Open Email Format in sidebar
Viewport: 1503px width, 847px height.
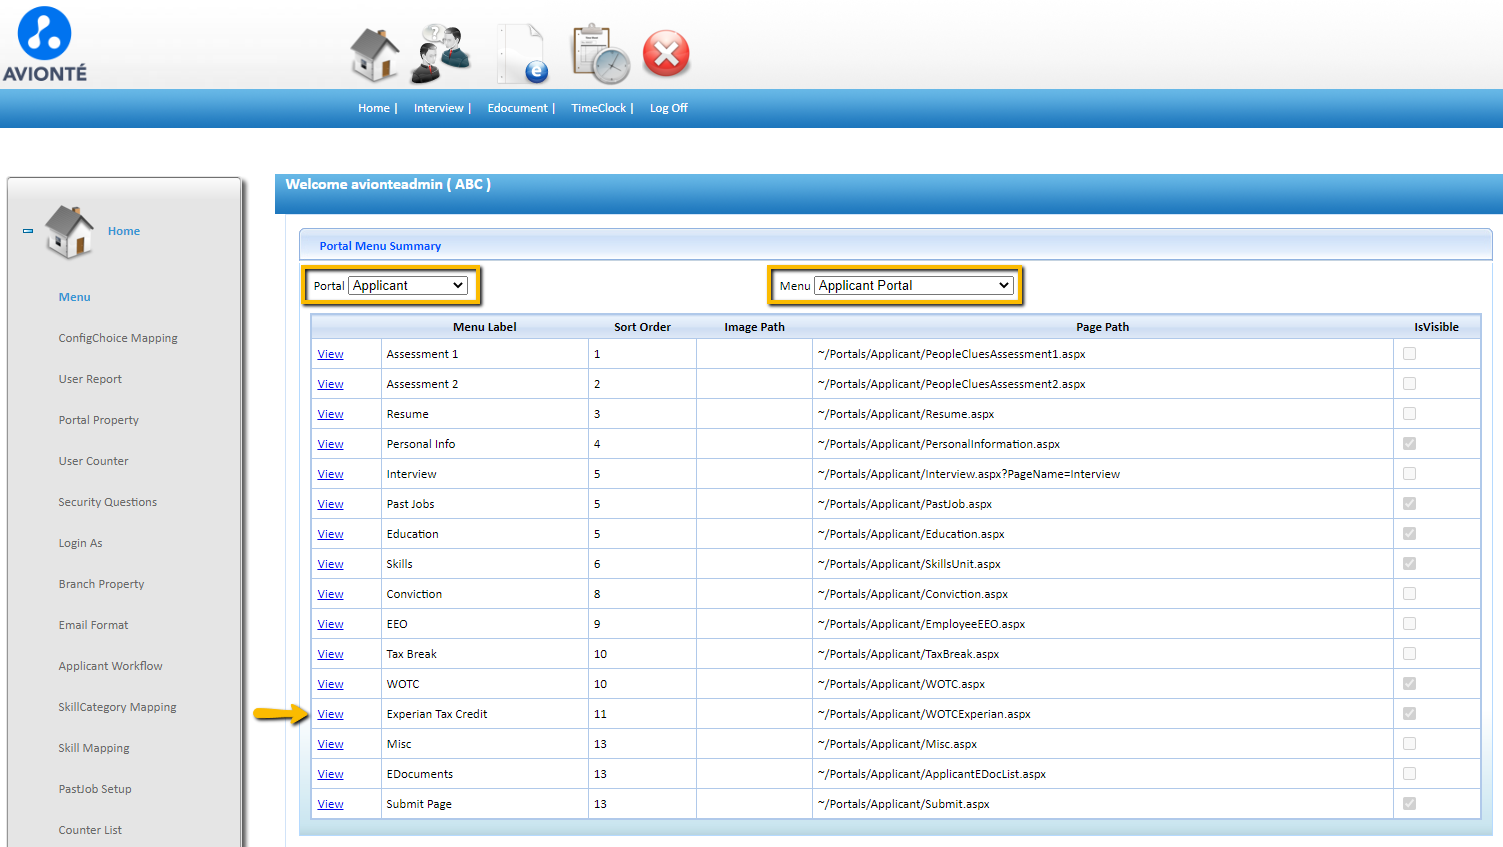[93, 625]
